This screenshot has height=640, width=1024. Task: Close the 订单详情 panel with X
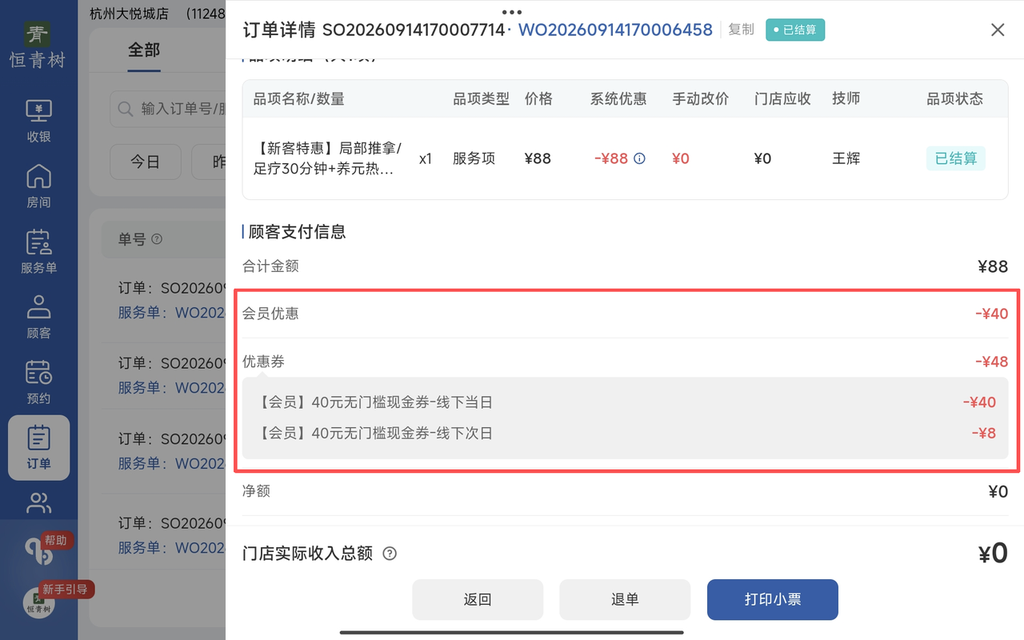[x=997, y=30]
